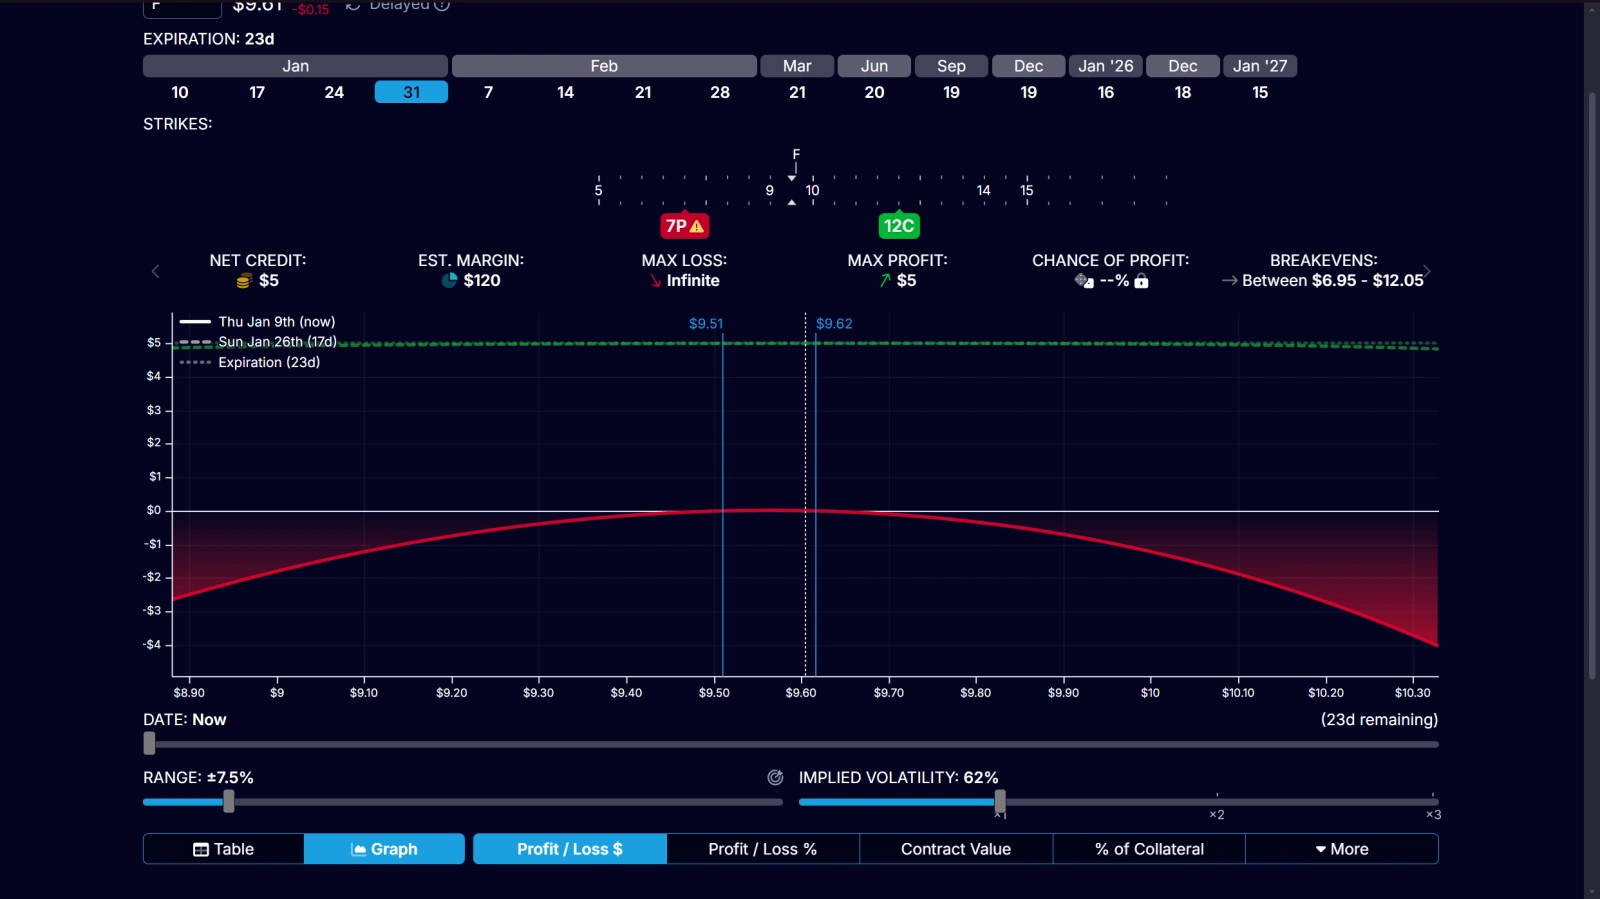Click the net credit coins icon

(244, 281)
